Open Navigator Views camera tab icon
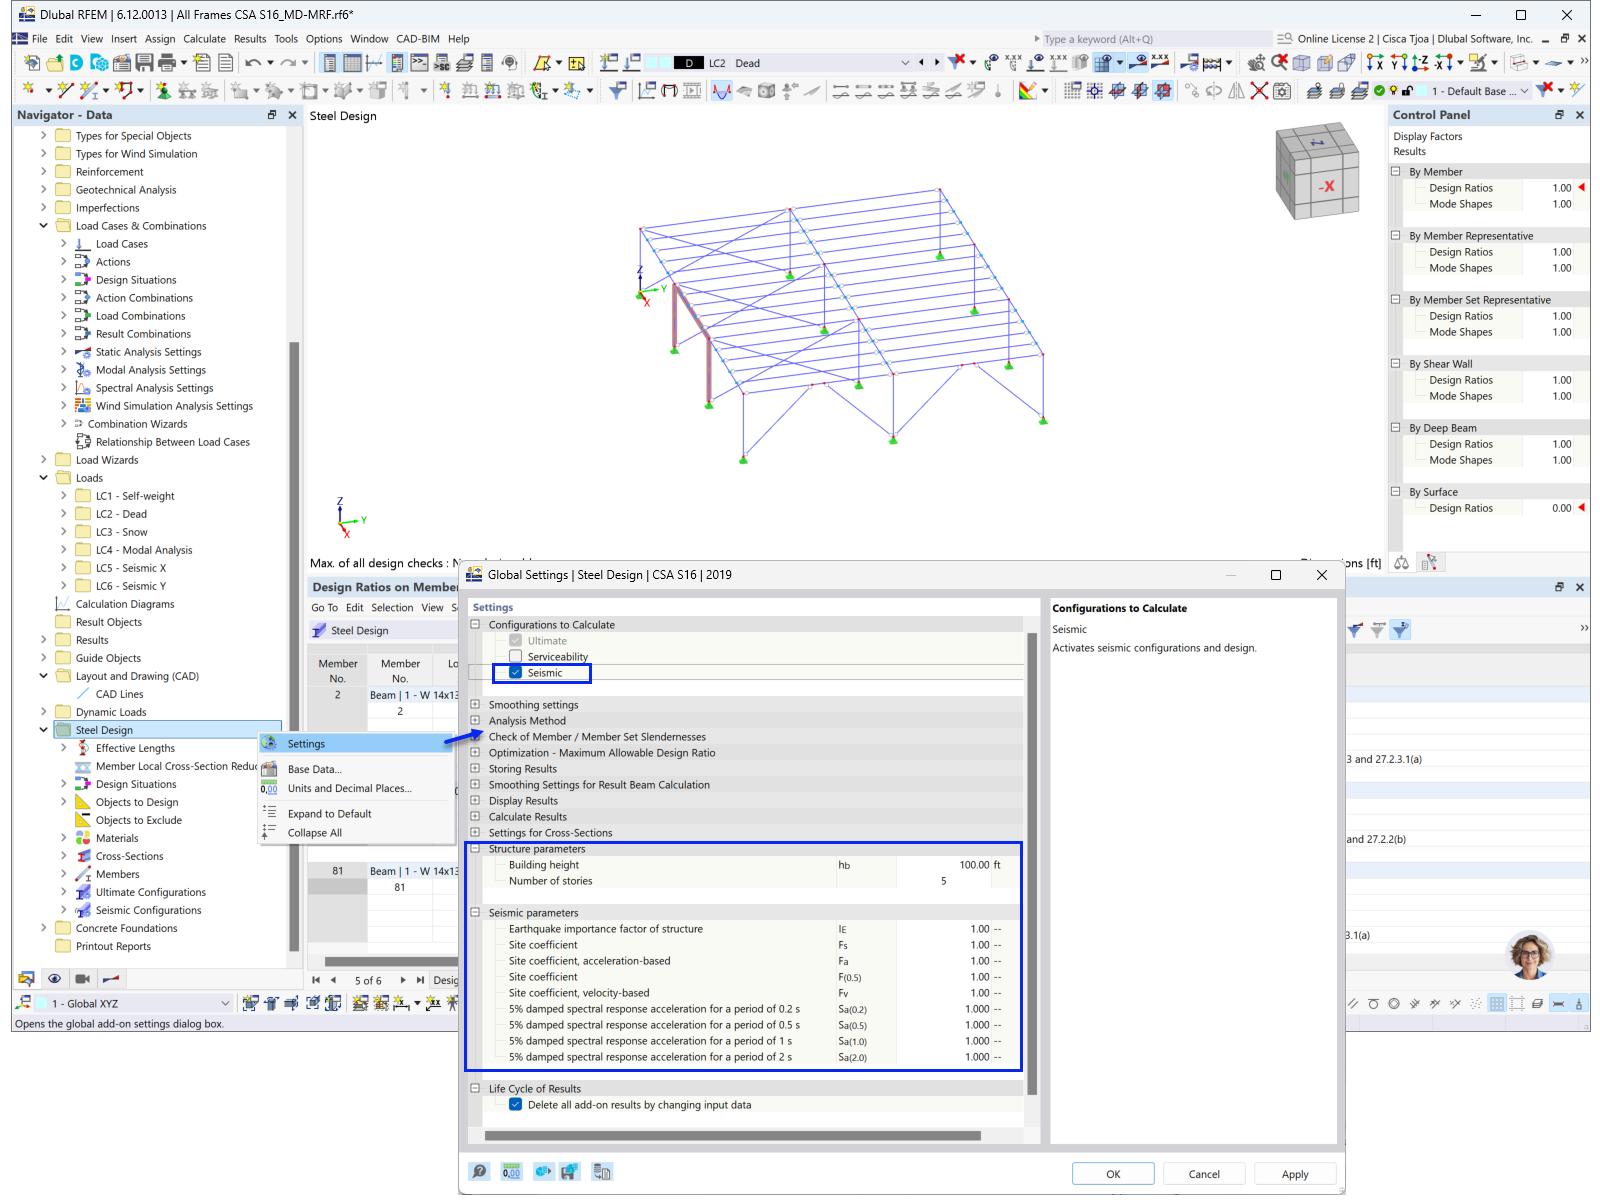 pyautogui.click(x=83, y=979)
